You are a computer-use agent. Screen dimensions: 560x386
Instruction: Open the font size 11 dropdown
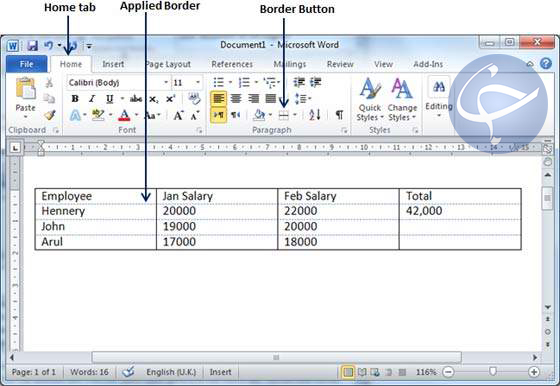(x=198, y=82)
